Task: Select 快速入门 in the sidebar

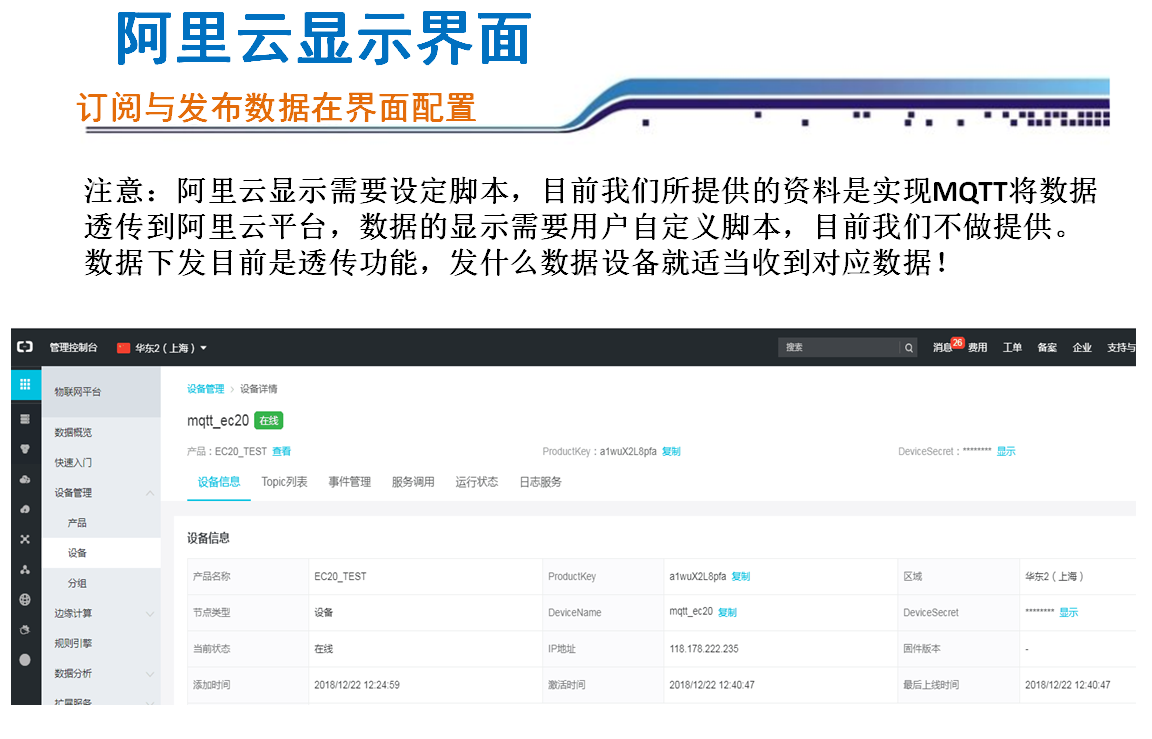Action: (x=73, y=463)
